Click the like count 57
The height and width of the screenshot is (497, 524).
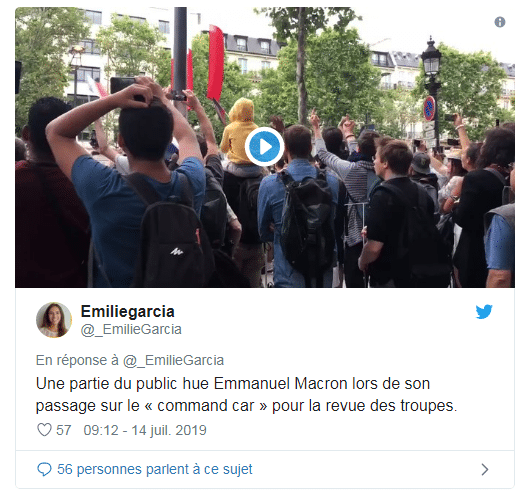pos(63,430)
